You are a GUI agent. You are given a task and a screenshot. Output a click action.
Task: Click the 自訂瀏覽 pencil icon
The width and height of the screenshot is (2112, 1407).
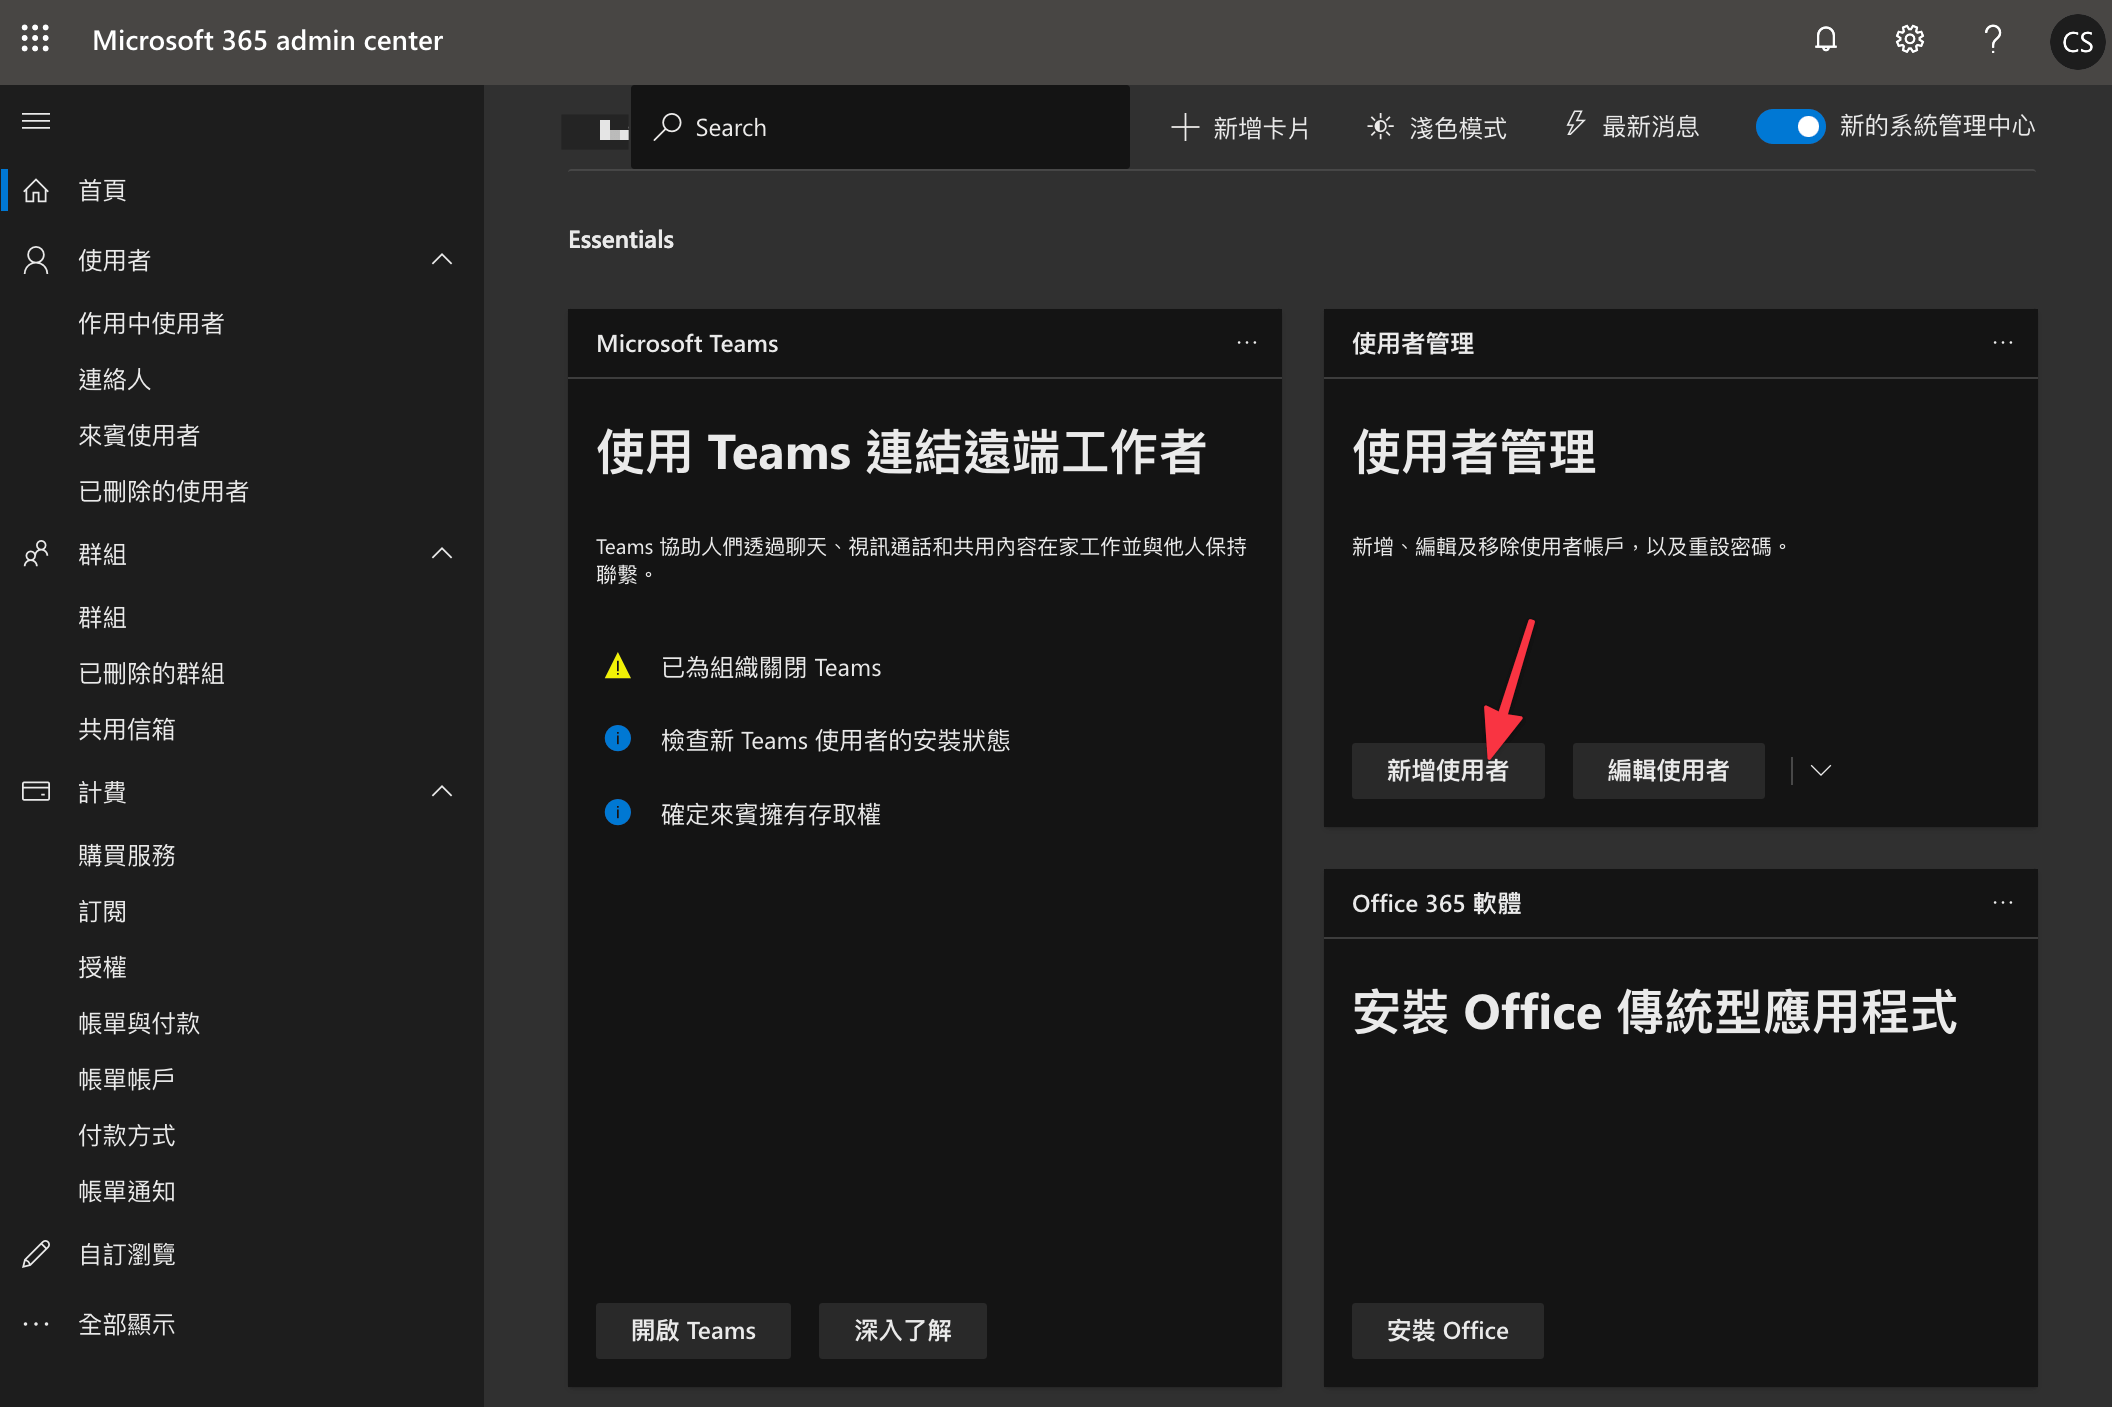(36, 1254)
